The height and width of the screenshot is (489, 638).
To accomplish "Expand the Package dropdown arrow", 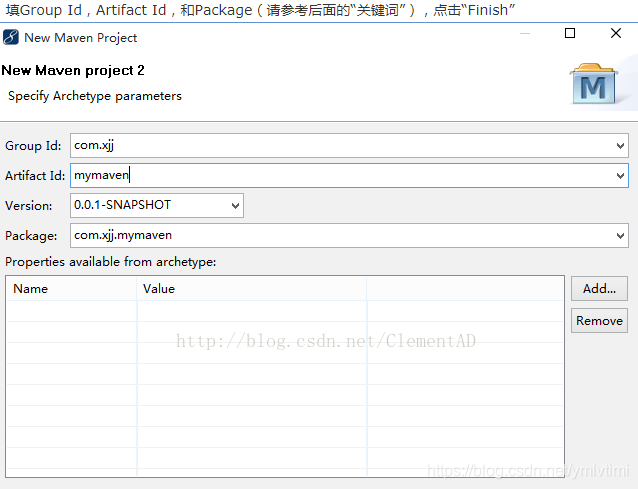I will pyautogui.click(x=620, y=236).
